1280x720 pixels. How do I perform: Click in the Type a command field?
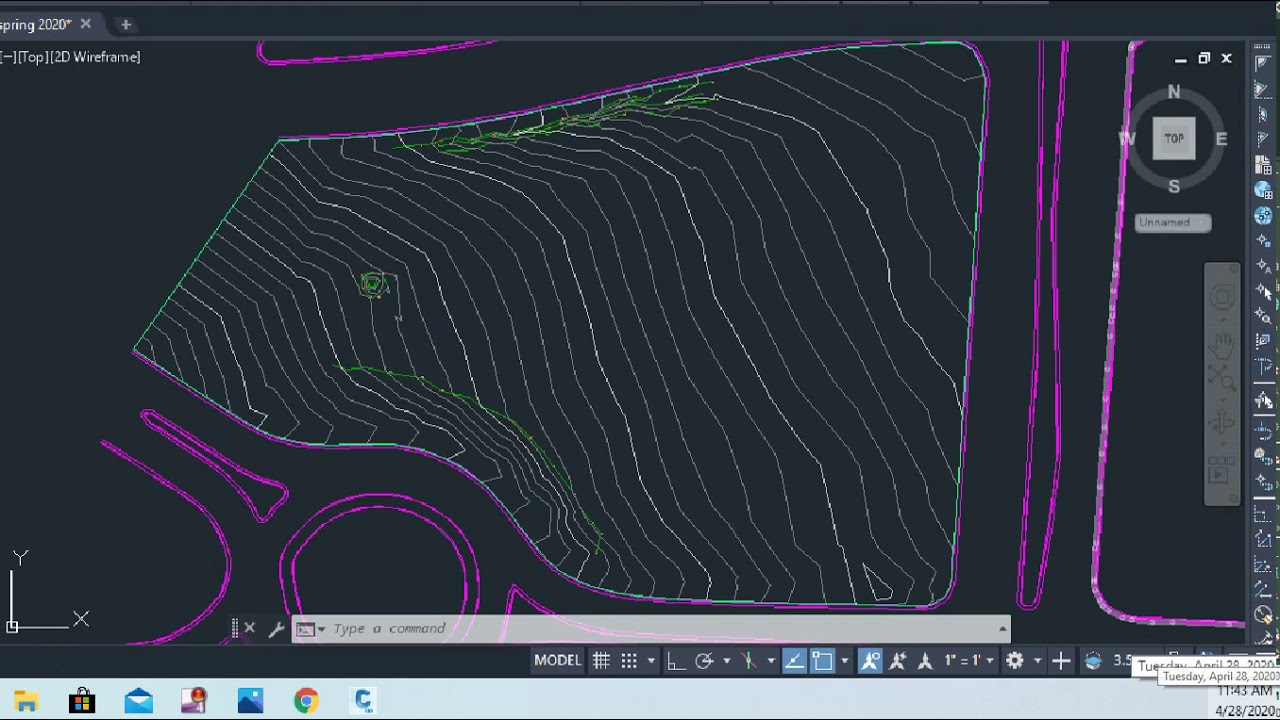[x=650, y=629]
